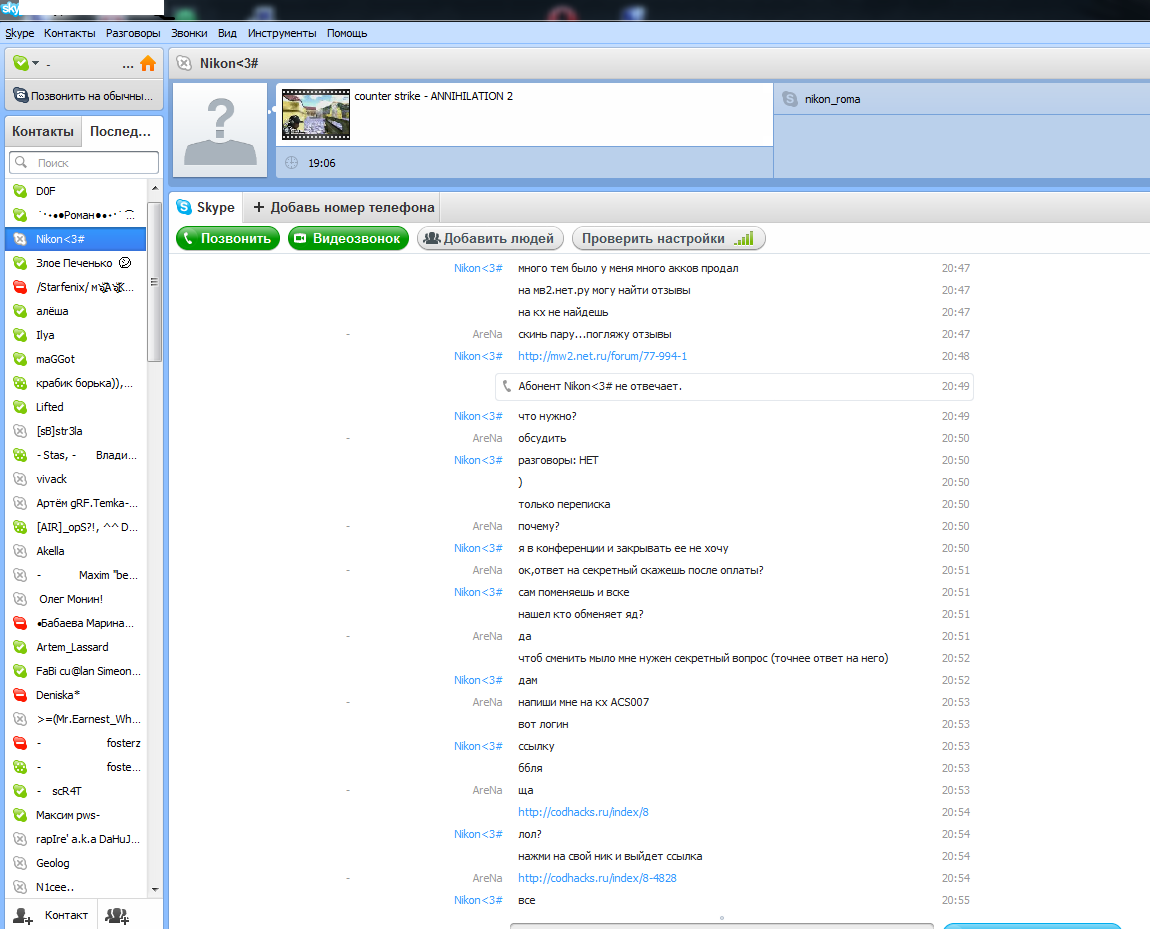Click the search magnifier icon in contacts

(x=21, y=162)
